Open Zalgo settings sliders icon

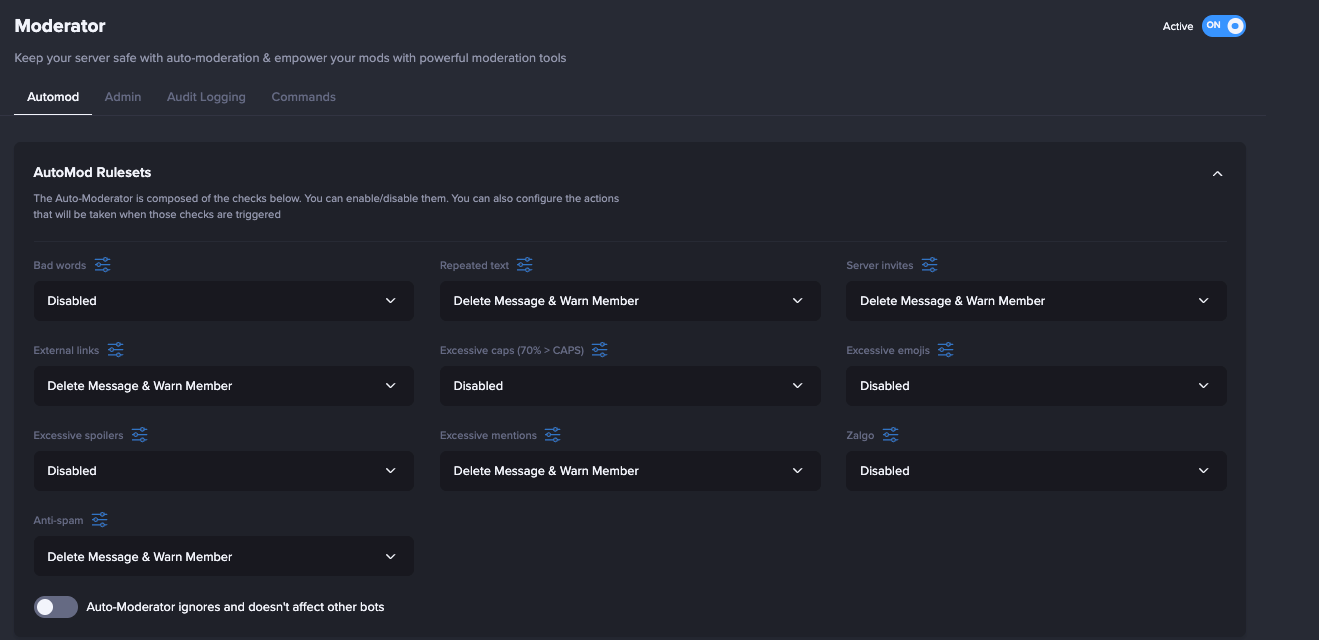(891, 435)
